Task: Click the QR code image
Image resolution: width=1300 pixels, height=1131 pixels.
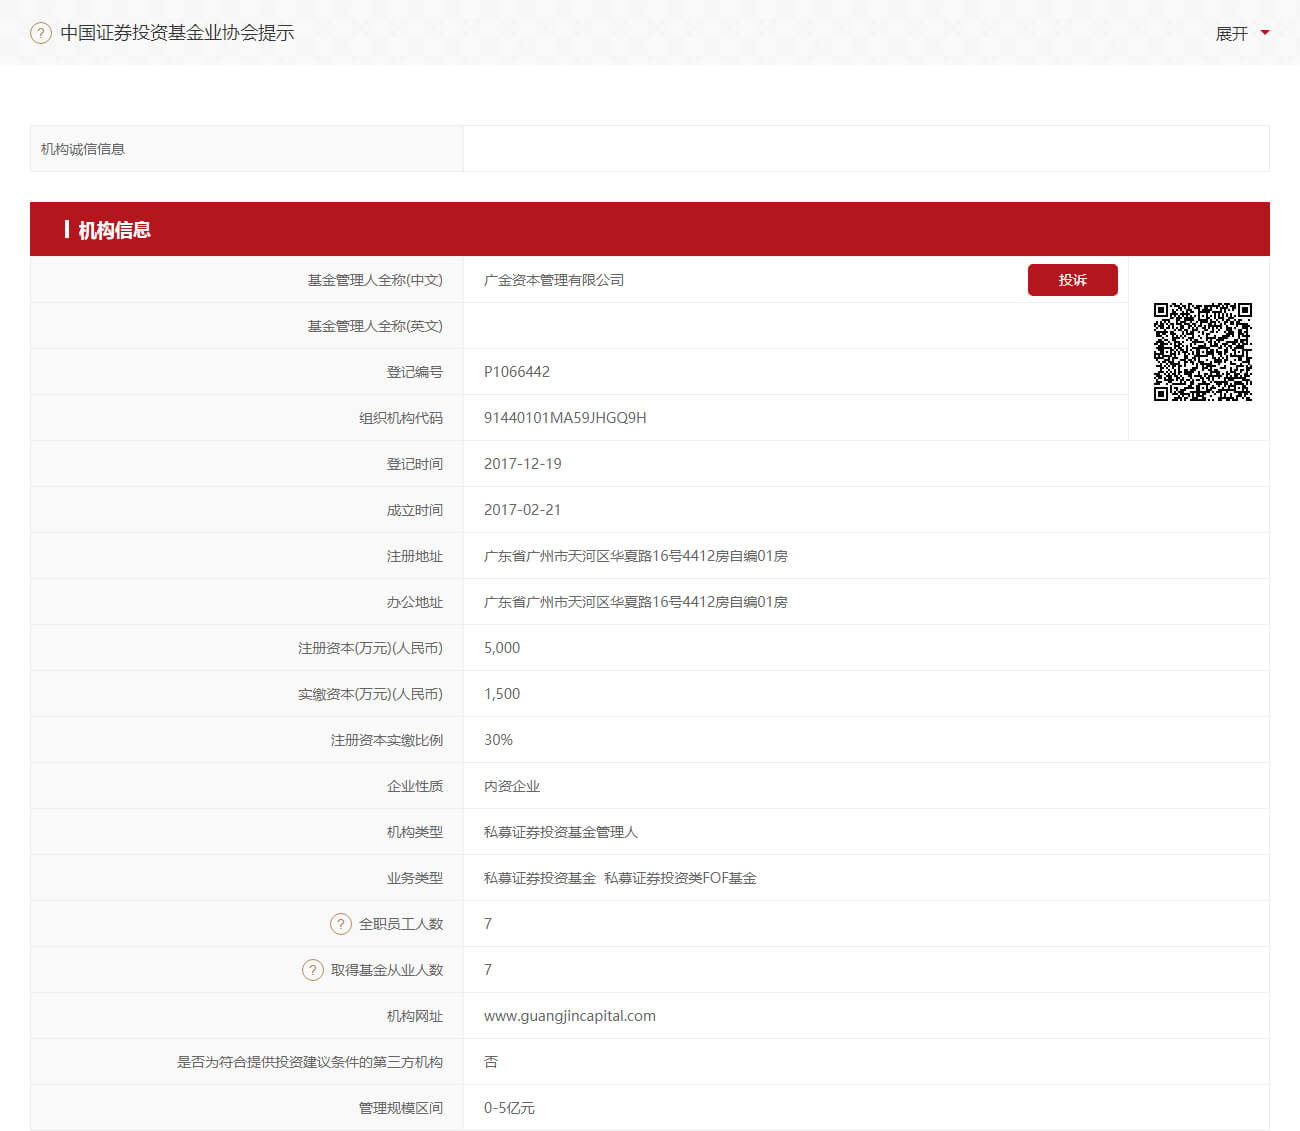Action: (1203, 352)
